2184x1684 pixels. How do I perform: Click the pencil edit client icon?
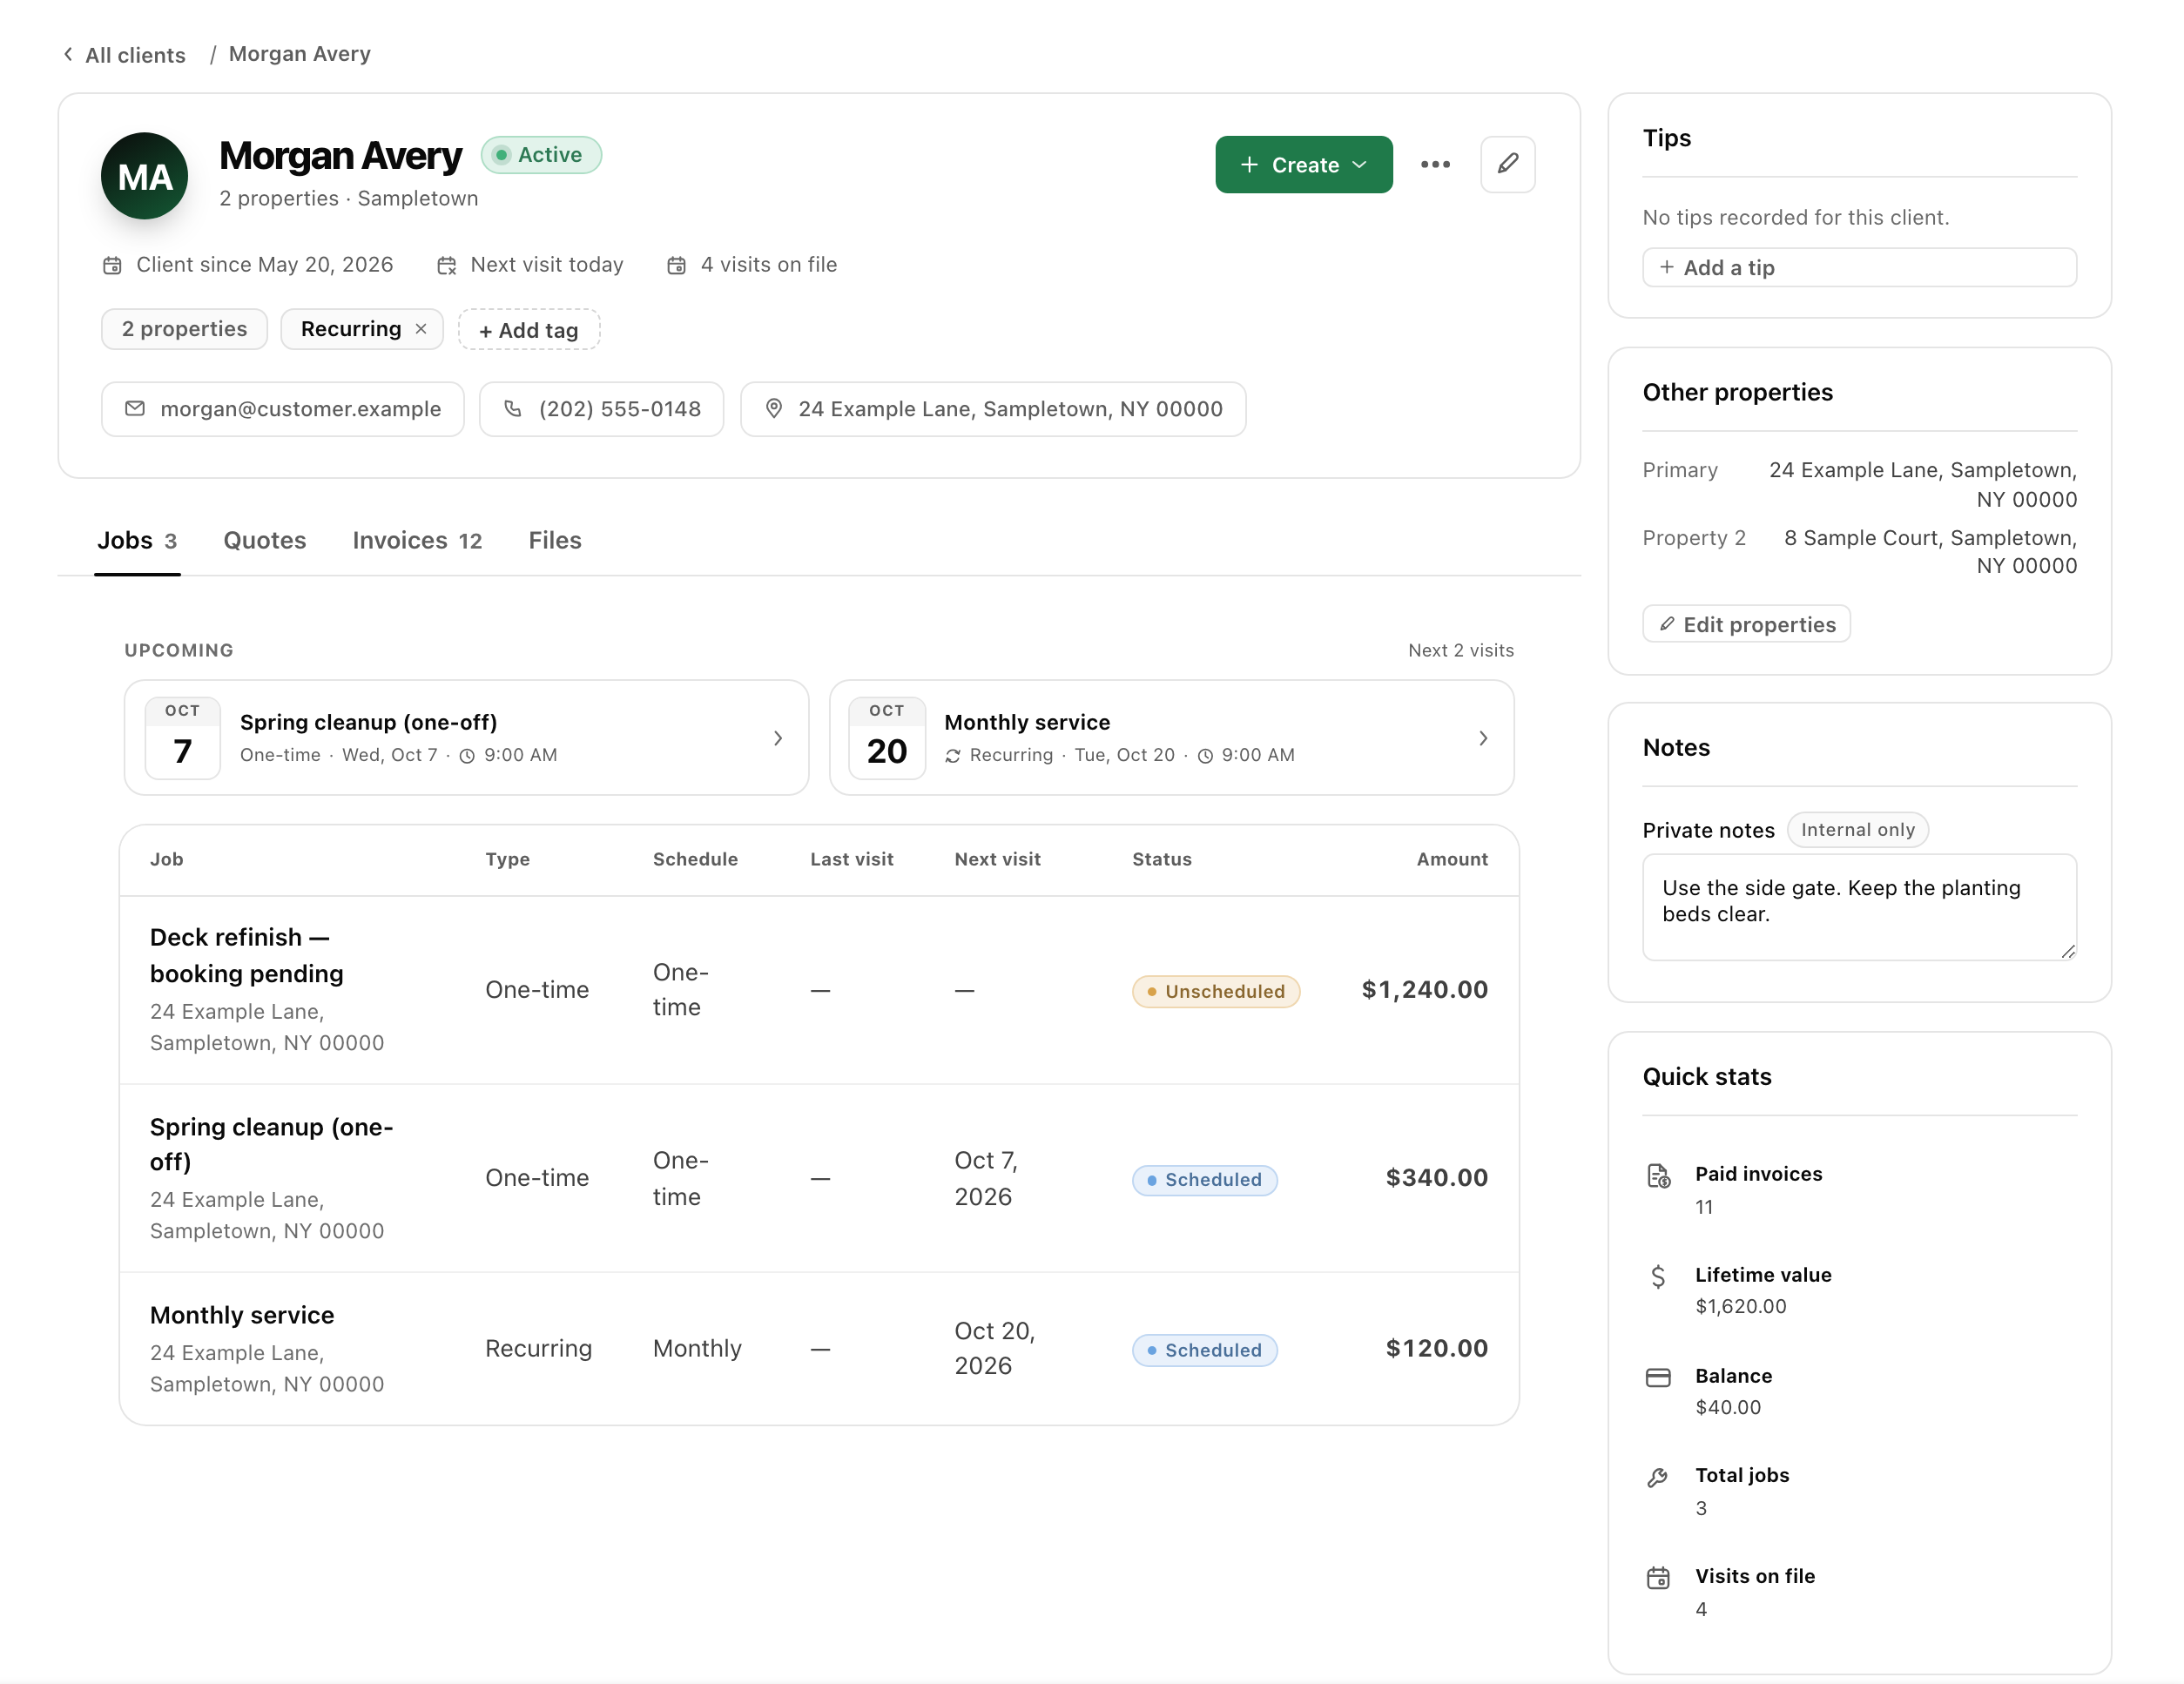point(1507,164)
